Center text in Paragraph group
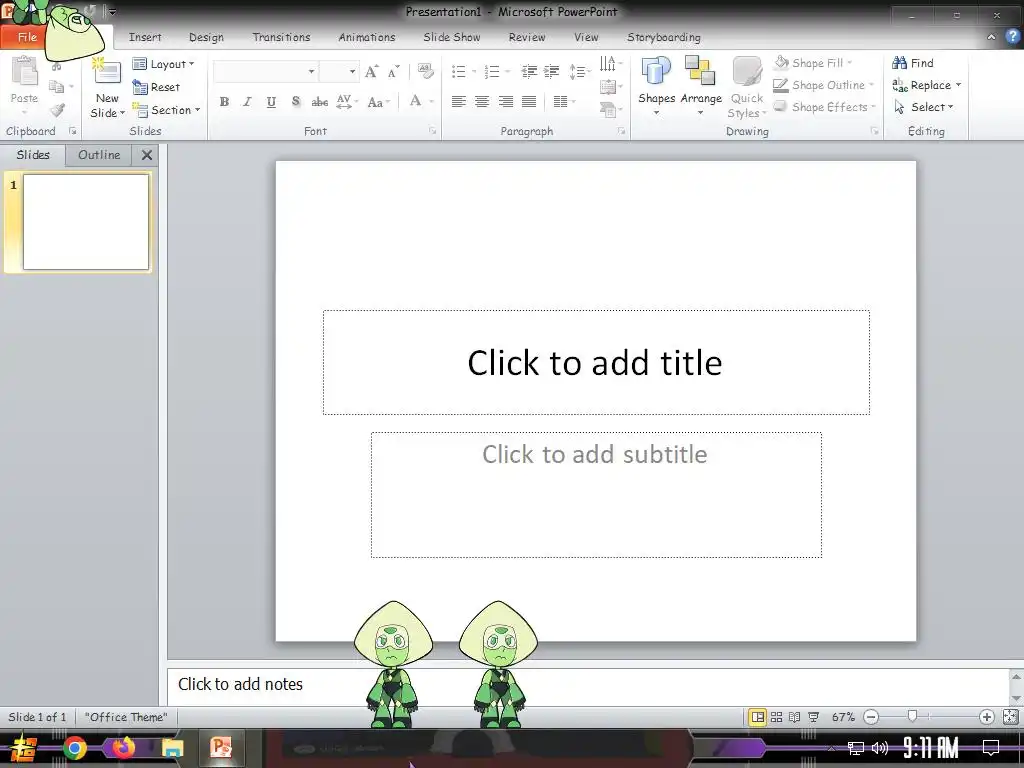Viewport: 1024px width, 768px height. [x=482, y=101]
